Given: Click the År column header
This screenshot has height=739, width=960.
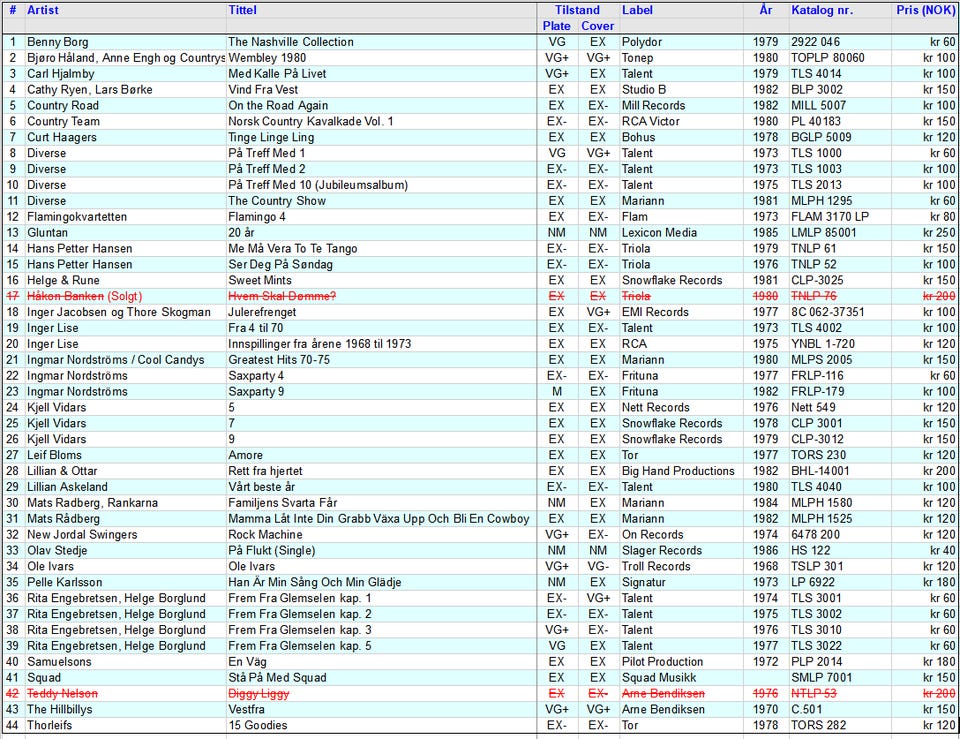Looking at the screenshot, I should pyautogui.click(x=766, y=10).
